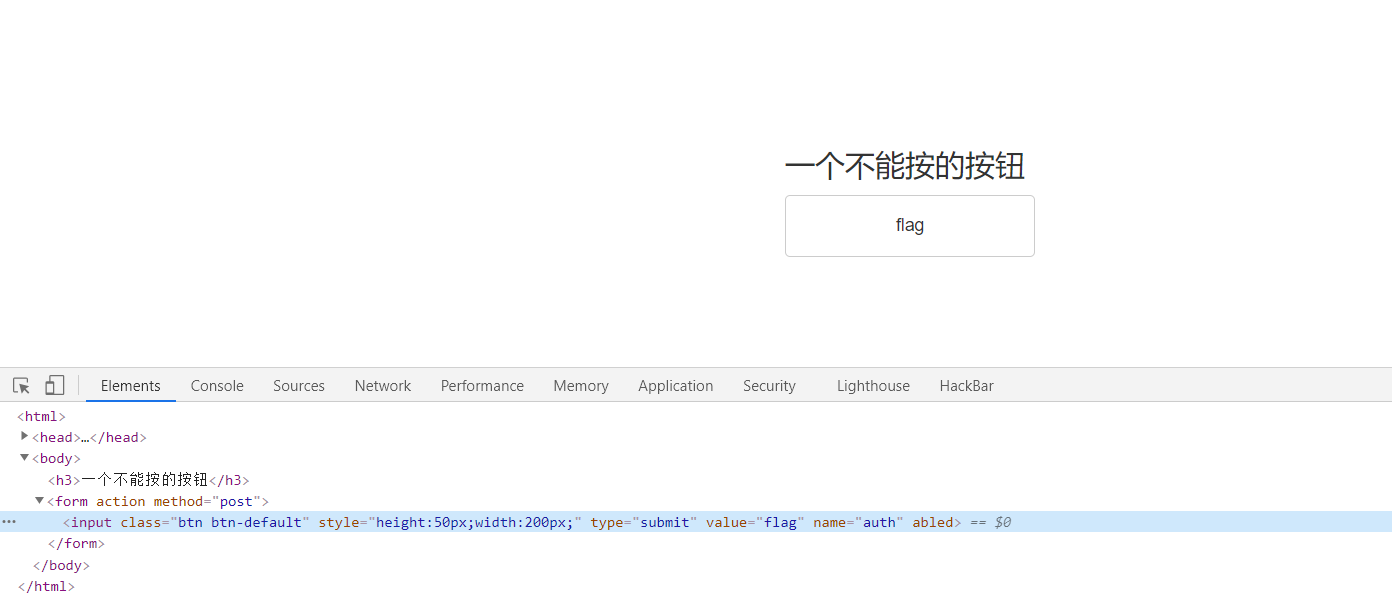Image resolution: width=1392 pixels, height=607 pixels.
Task: Toggle the device toolbar icon
Action: point(55,386)
